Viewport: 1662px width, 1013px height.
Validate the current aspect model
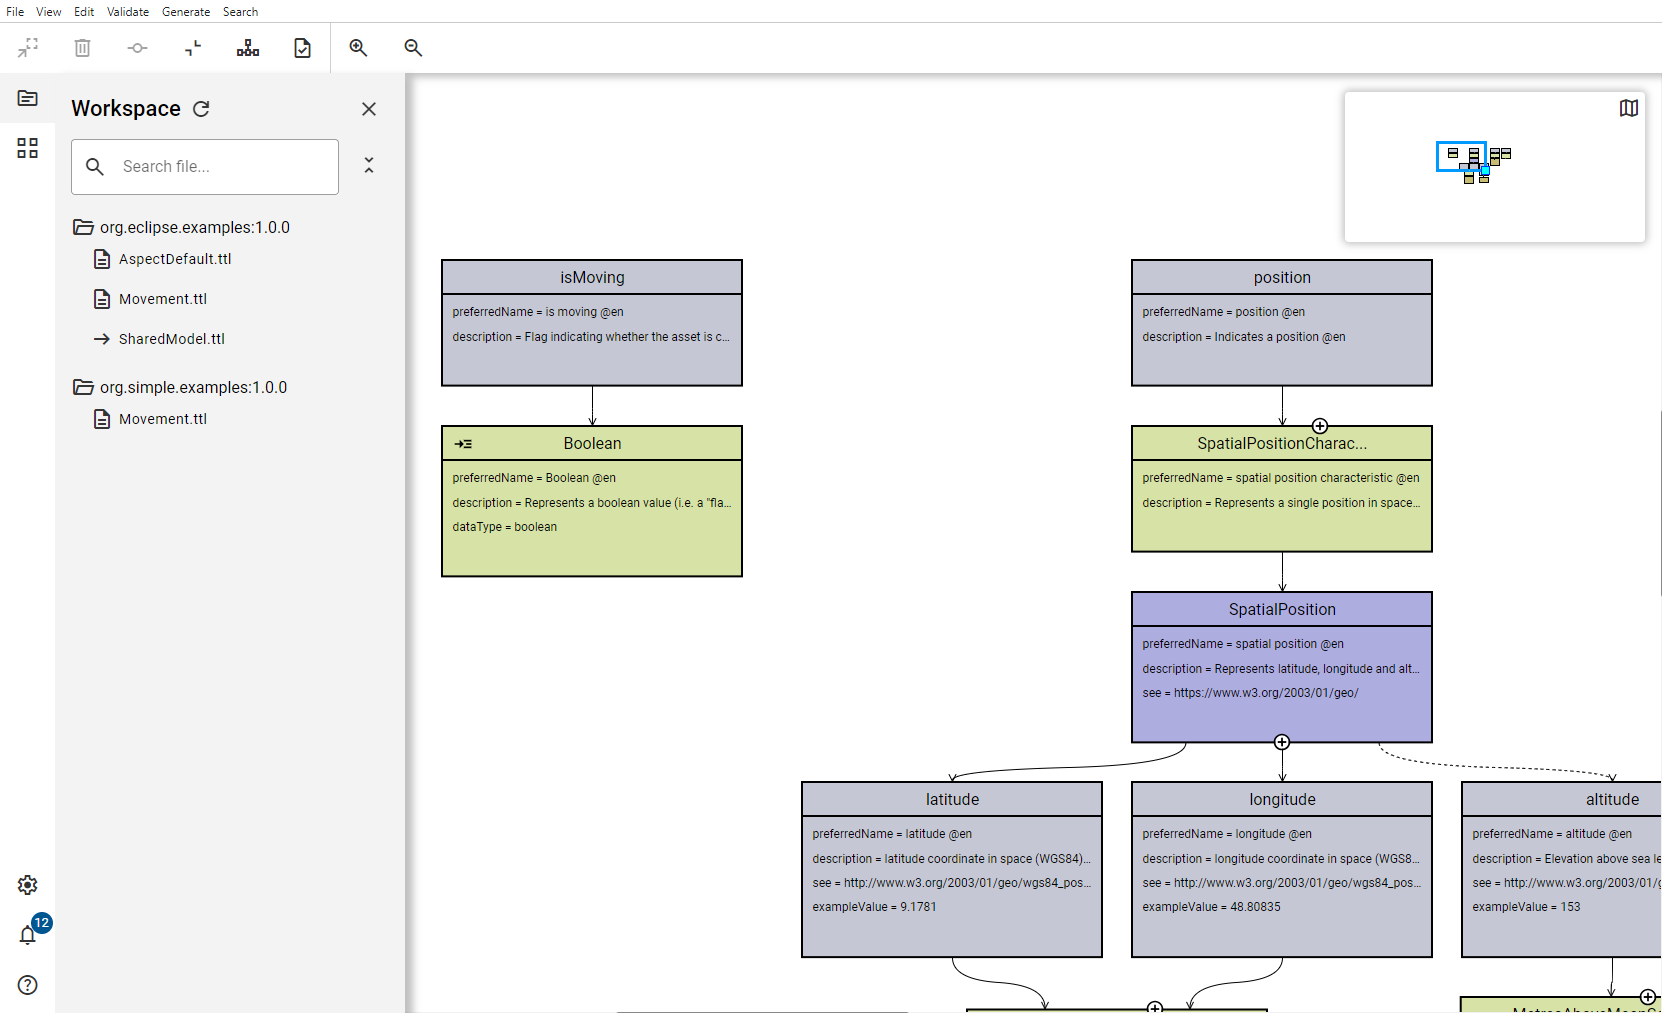(x=302, y=47)
